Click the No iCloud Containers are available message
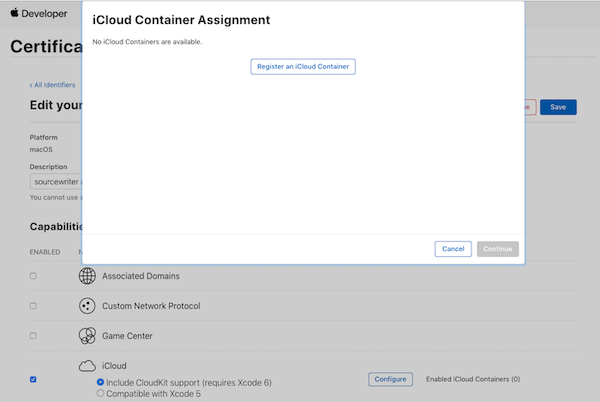 (147, 42)
